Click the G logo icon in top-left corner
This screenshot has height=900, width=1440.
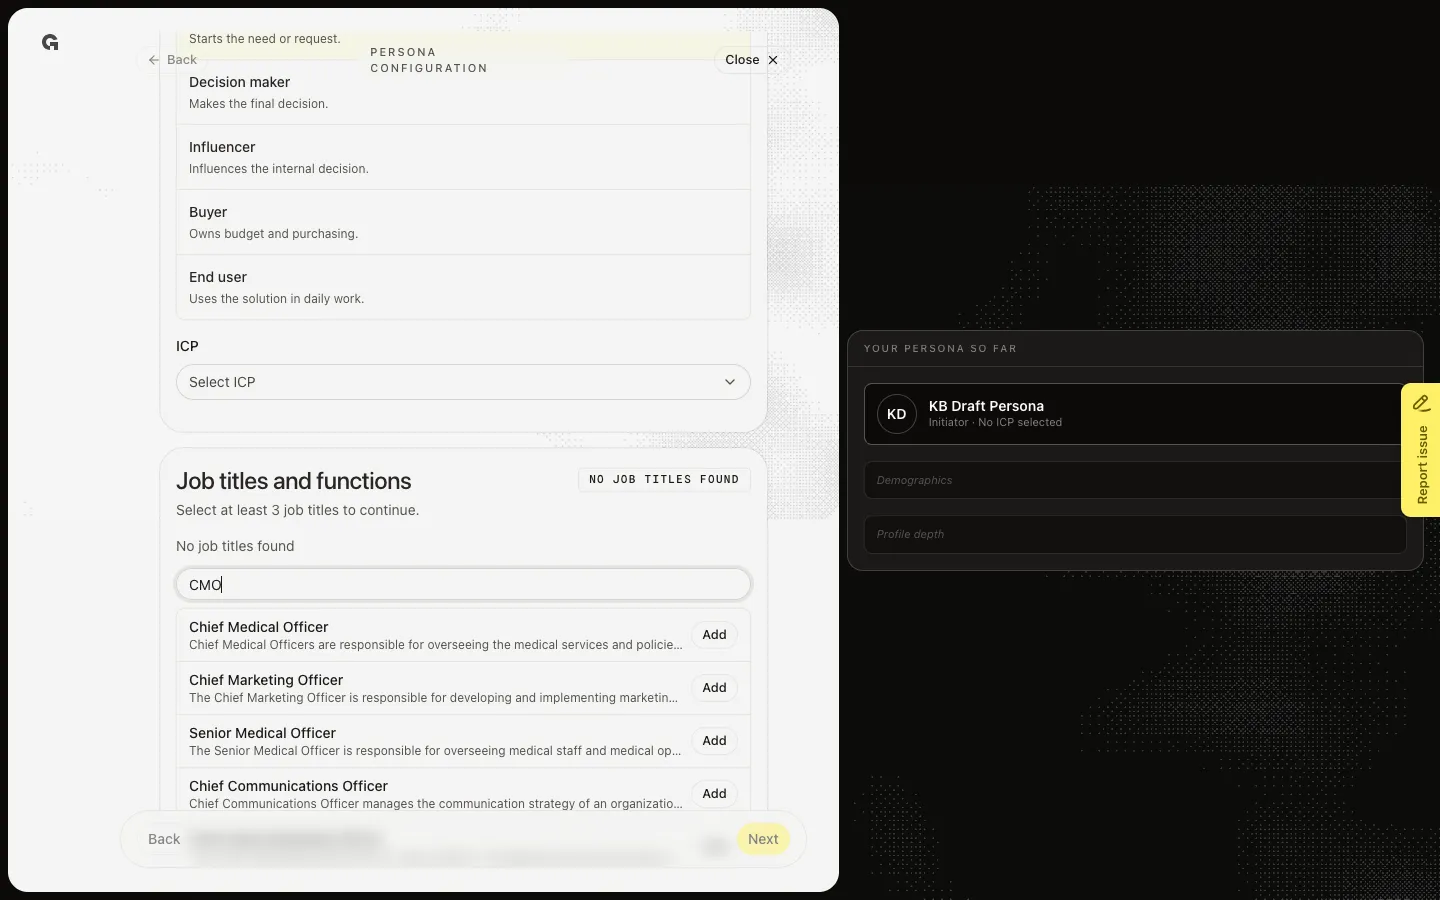[50, 42]
